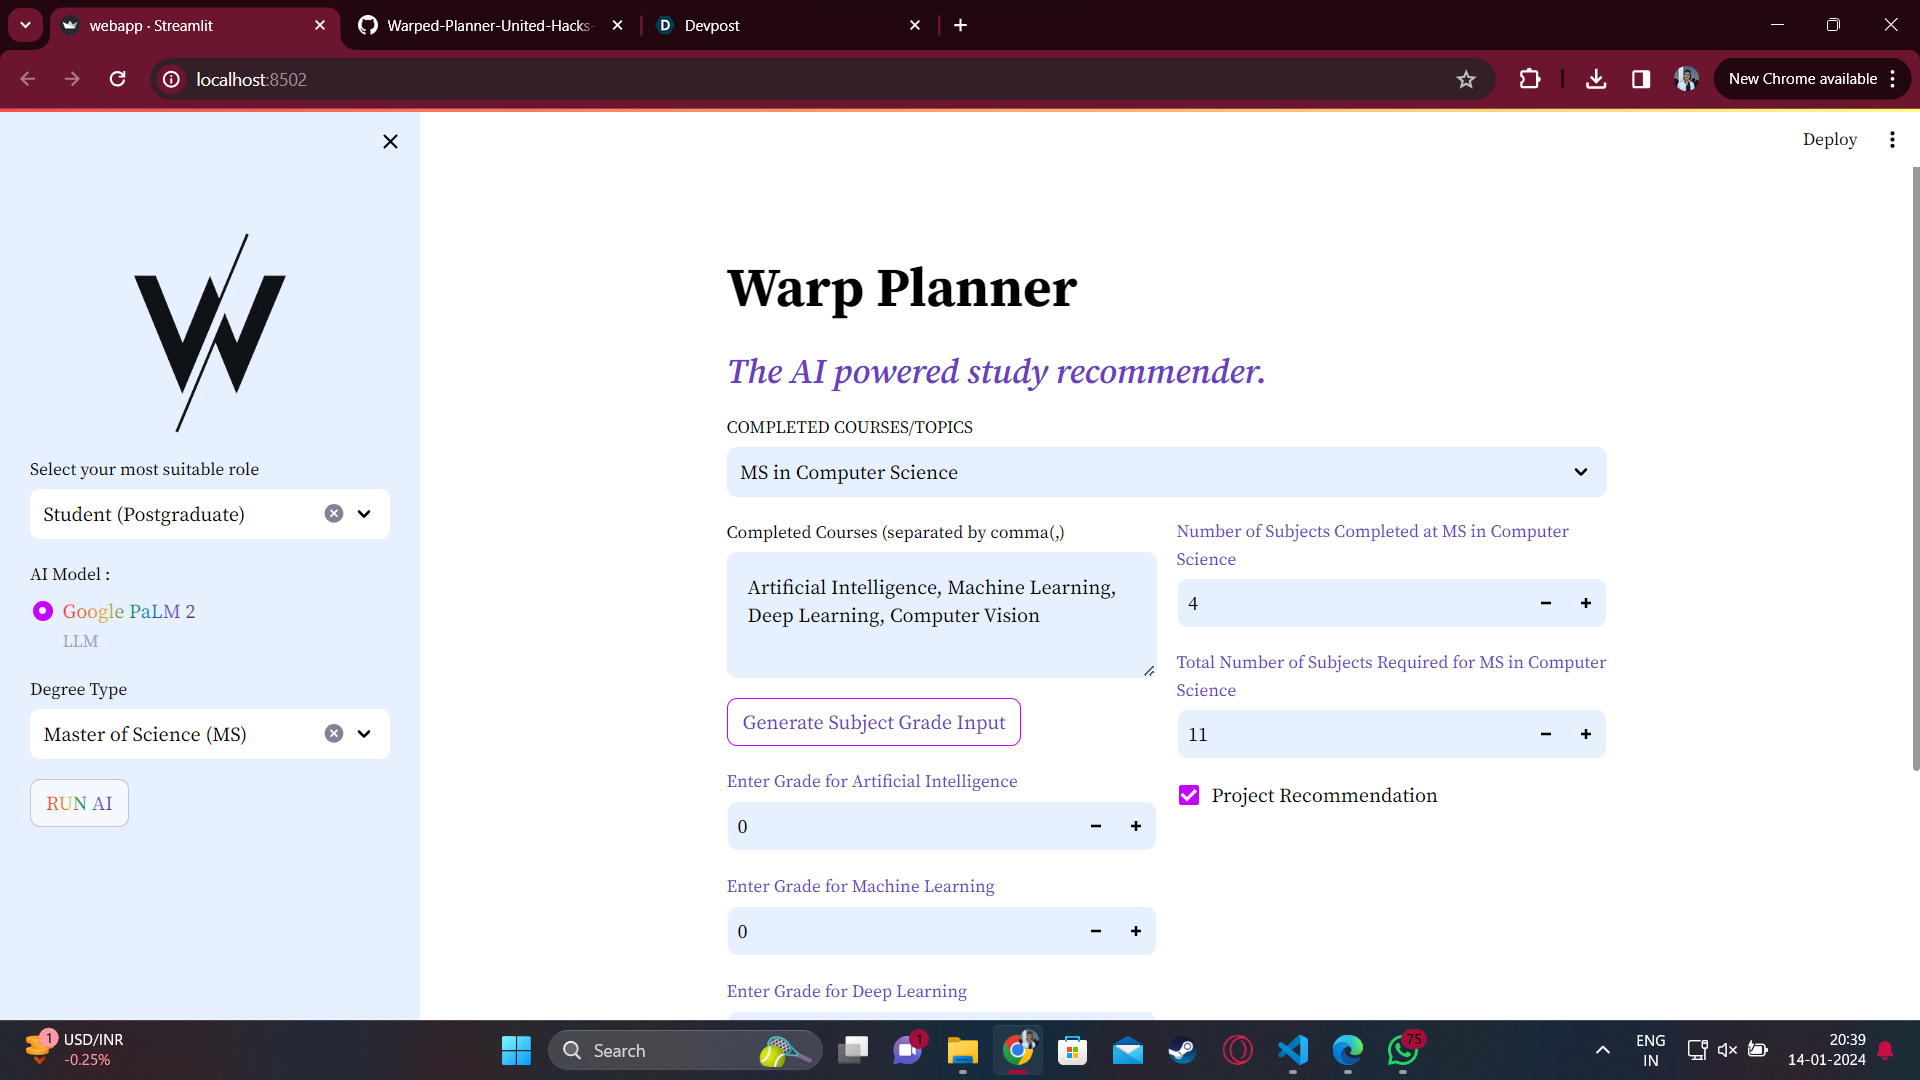Open Streamlit main menu three dots
The width and height of the screenshot is (1920, 1080).
[1891, 140]
